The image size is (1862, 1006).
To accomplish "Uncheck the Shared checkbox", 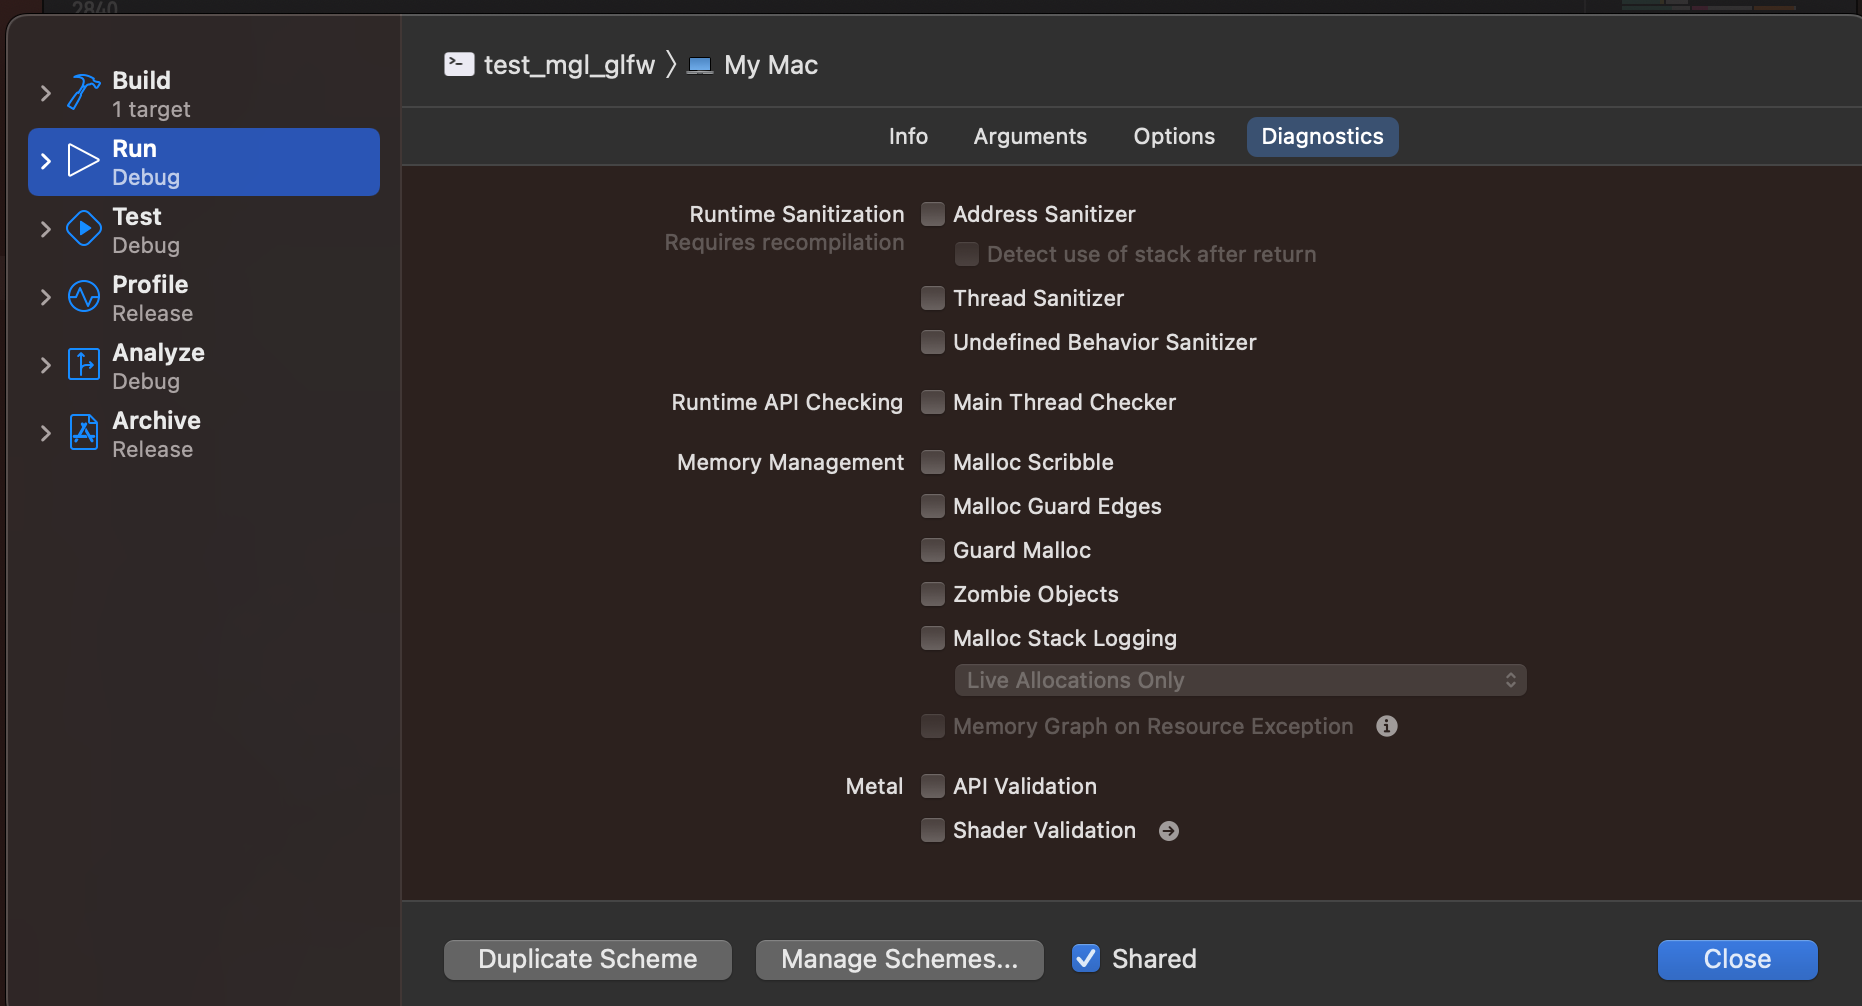I will [1086, 958].
